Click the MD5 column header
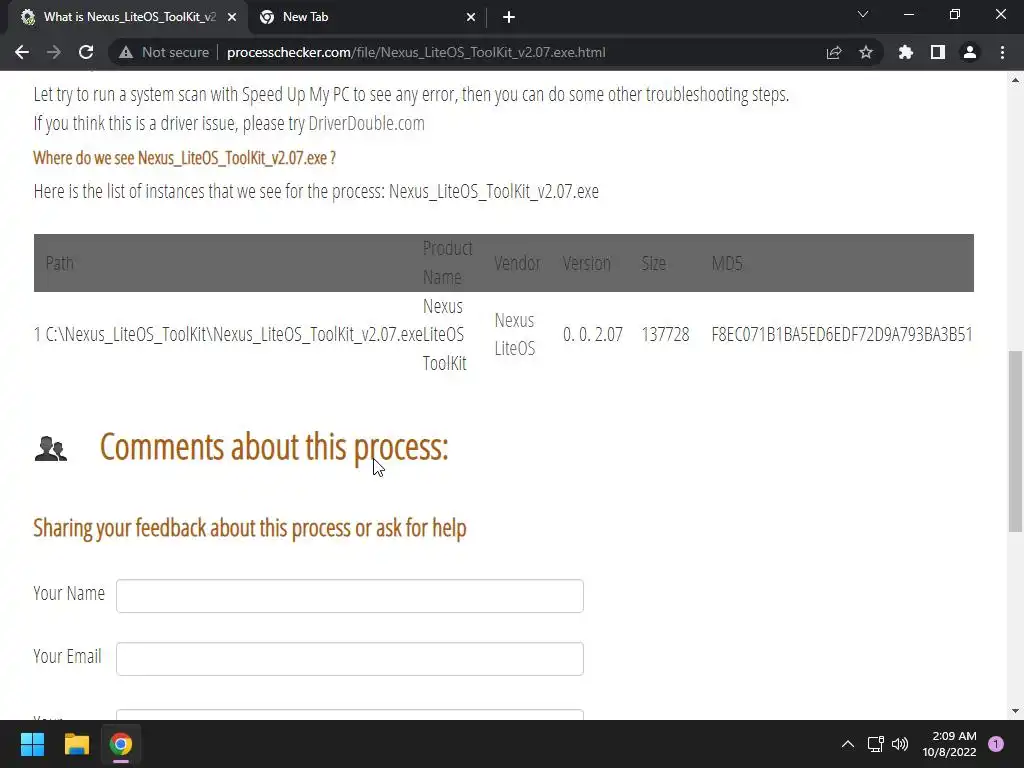1024x768 pixels. [x=727, y=263]
